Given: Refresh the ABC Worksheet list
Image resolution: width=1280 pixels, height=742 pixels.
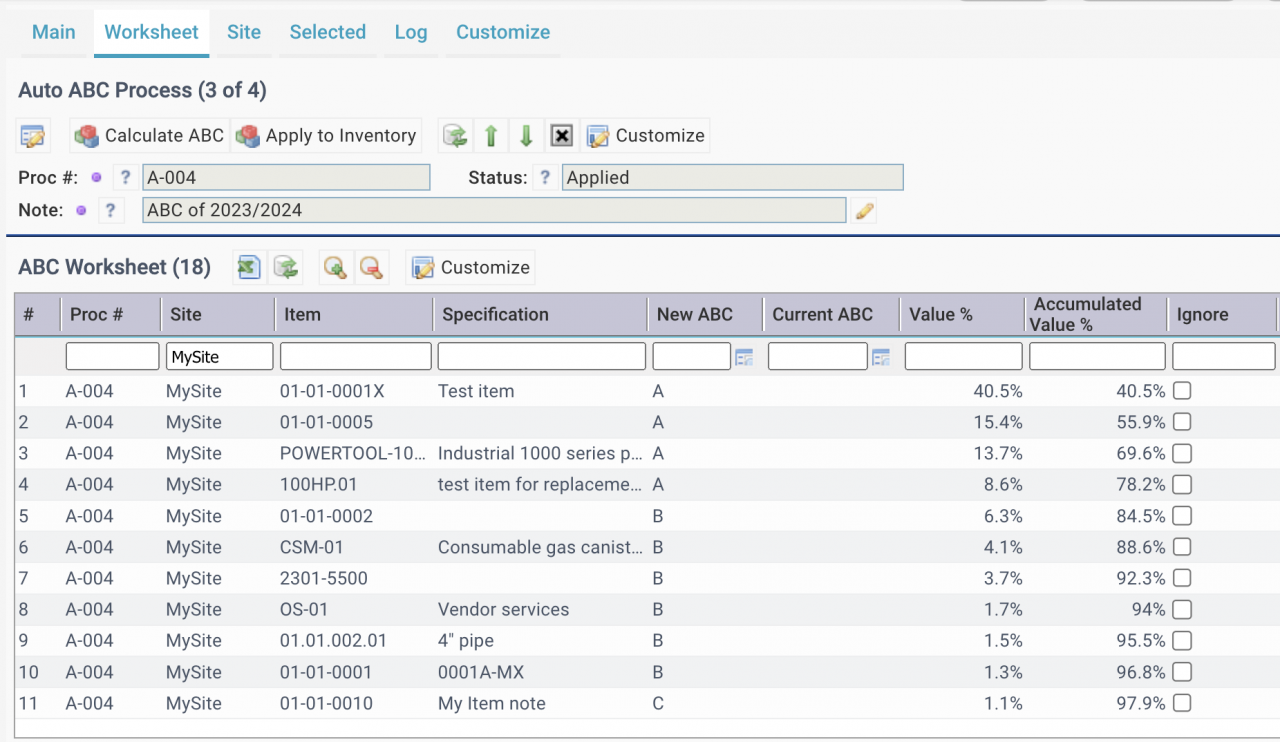Looking at the screenshot, I should [x=286, y=267].
